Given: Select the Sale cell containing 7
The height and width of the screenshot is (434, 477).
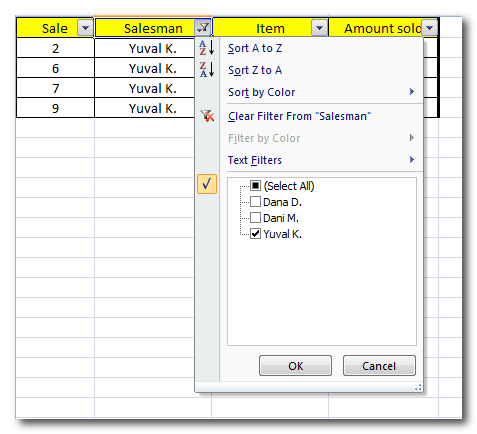Looking at the screenshot, I should coord(55,88).
